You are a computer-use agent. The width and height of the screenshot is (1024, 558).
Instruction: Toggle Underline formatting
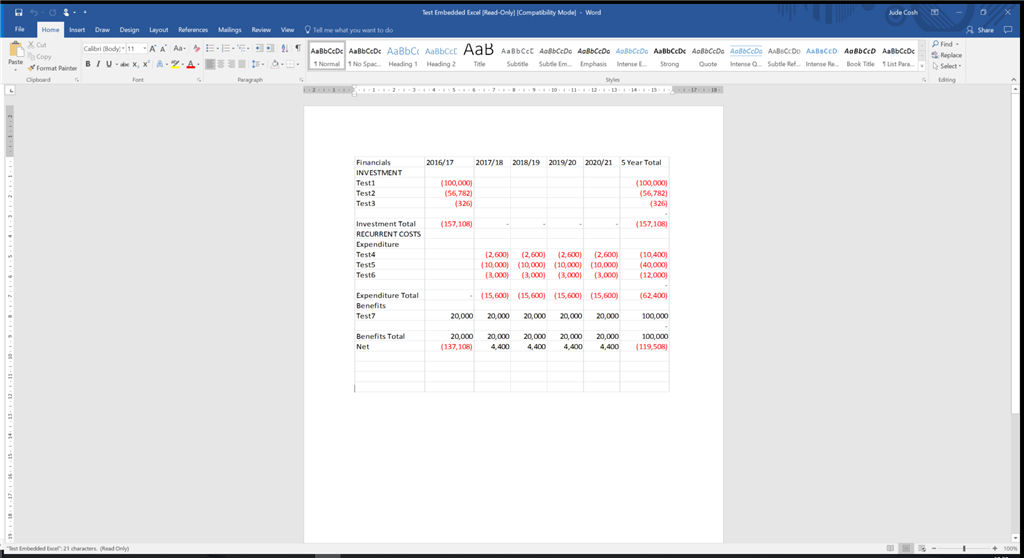pyautogui.click(x=108, y=64)
